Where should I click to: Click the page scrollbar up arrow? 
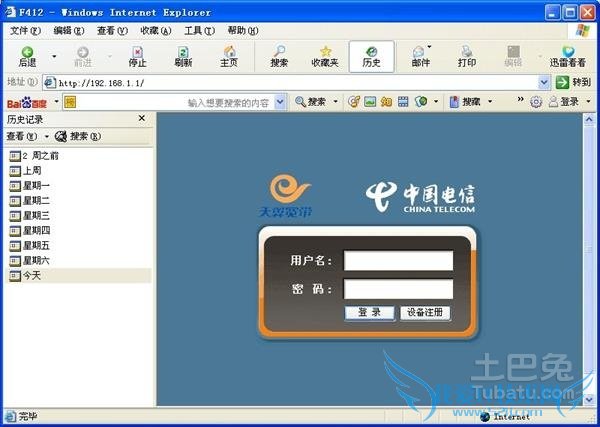coord(589,120)
